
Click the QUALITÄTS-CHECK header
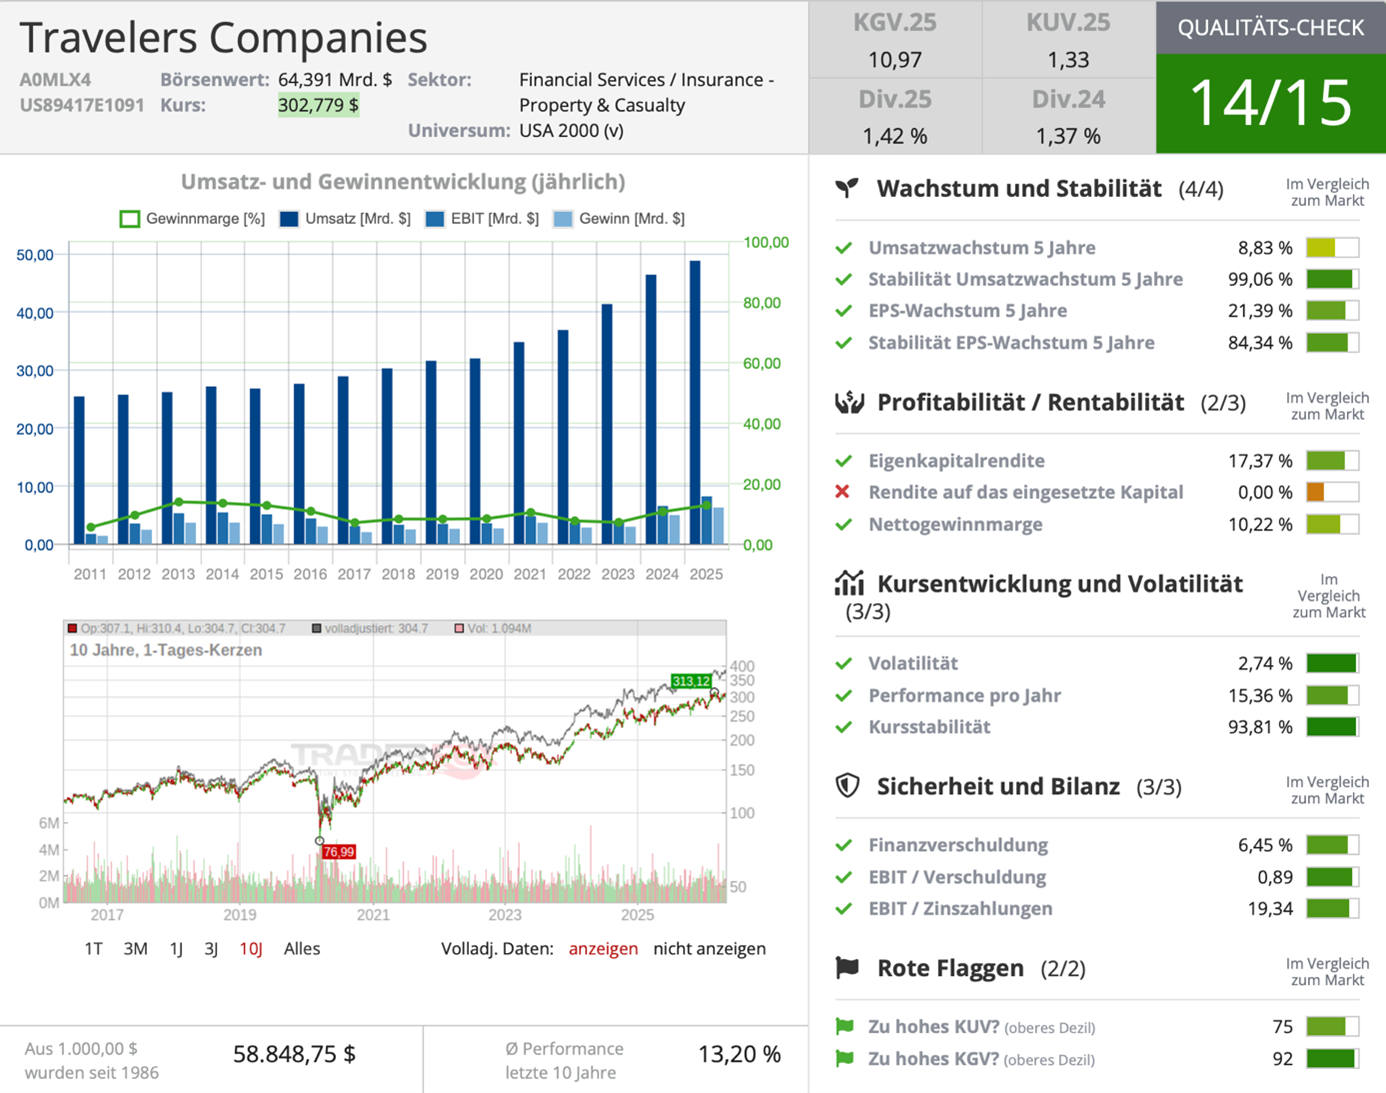1271,28
